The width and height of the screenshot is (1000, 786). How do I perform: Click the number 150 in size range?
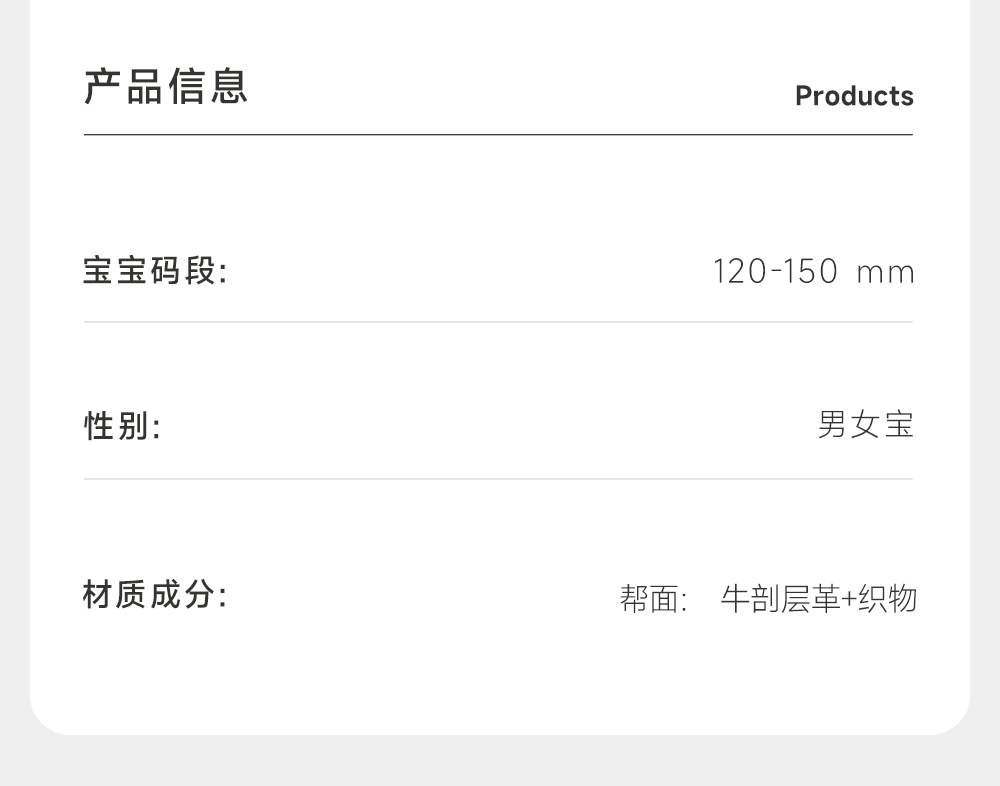811,271
